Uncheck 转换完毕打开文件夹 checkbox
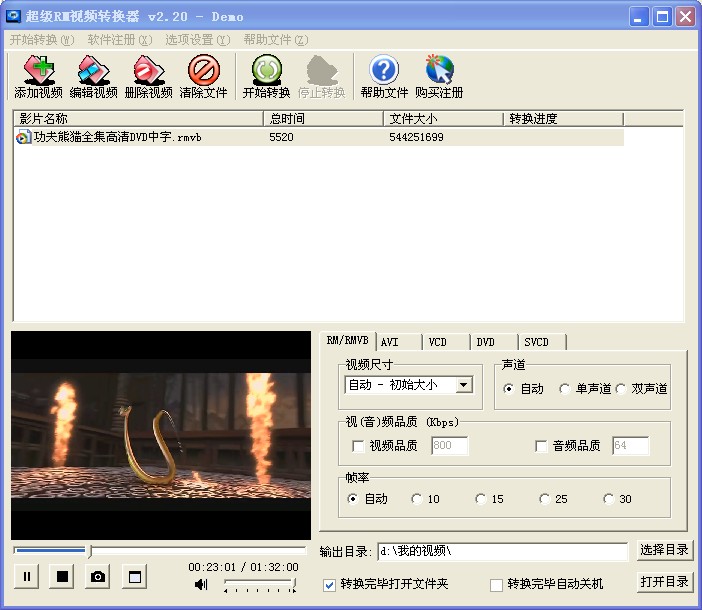This screenshot has width=702, height=610. click(329, 584)
